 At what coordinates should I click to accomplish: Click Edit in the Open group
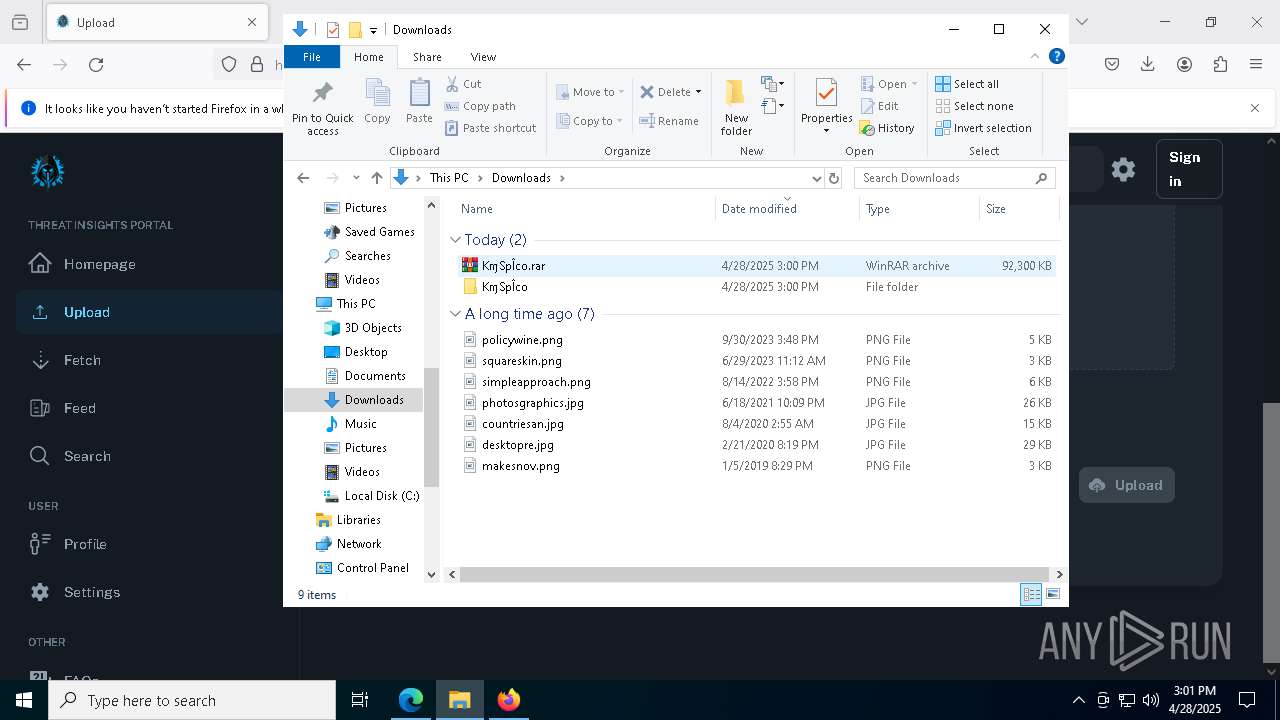(879, 106)
